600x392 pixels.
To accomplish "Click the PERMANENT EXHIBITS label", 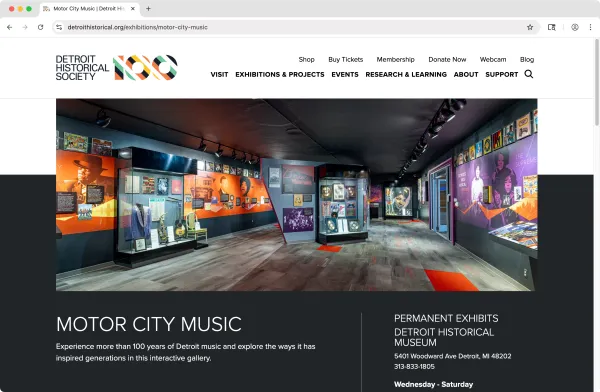I will click(x=446, y=318).
